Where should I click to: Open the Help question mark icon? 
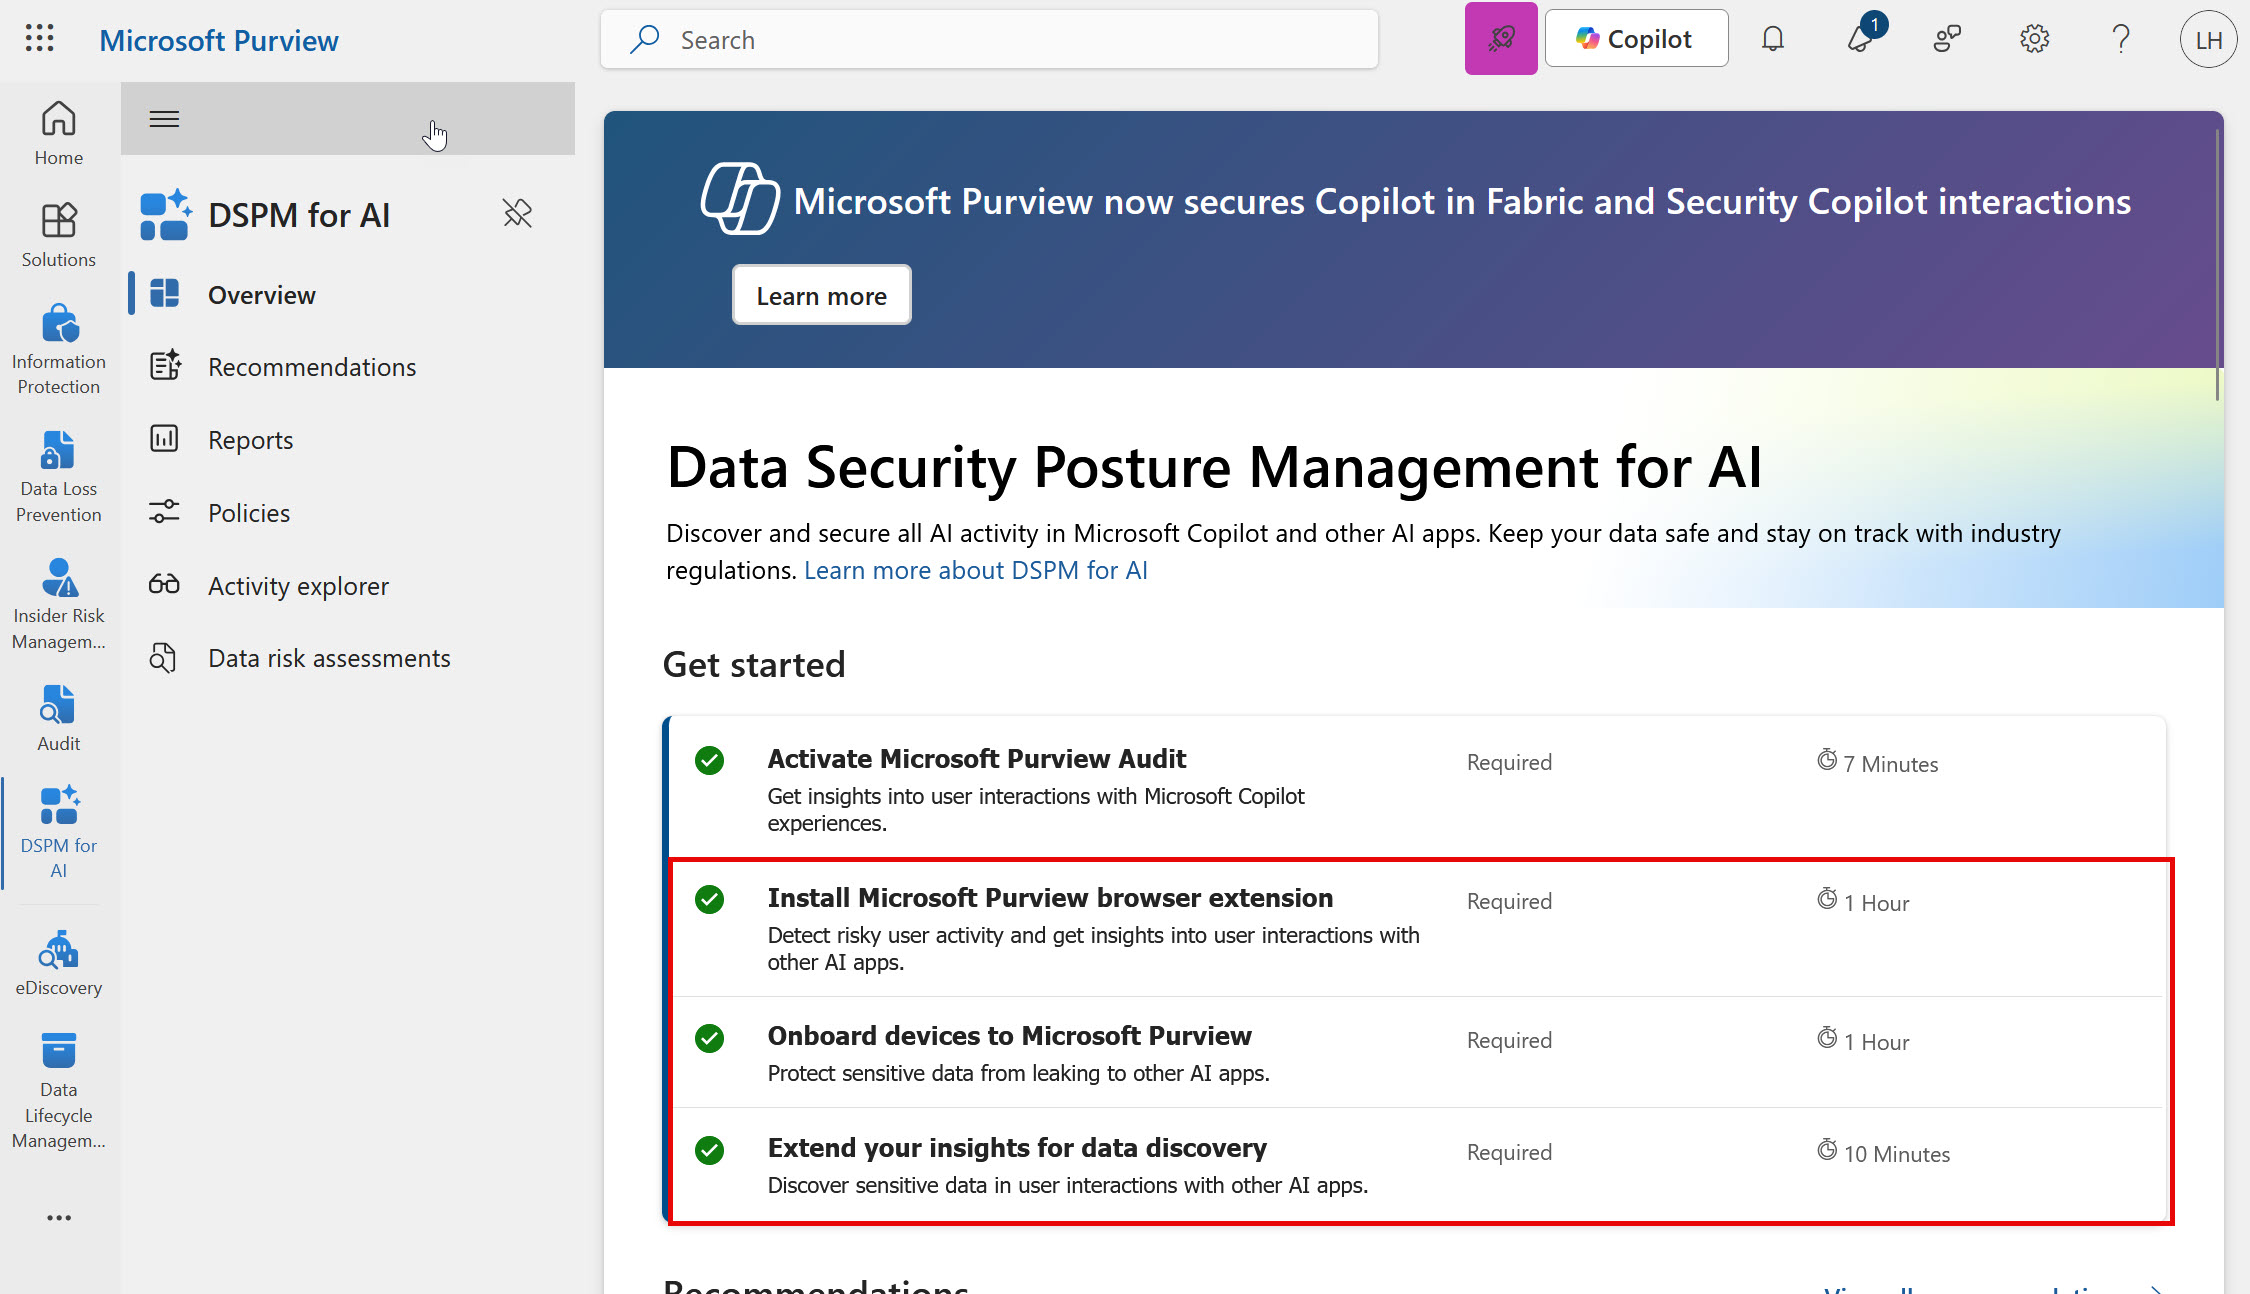(2121, 39)
